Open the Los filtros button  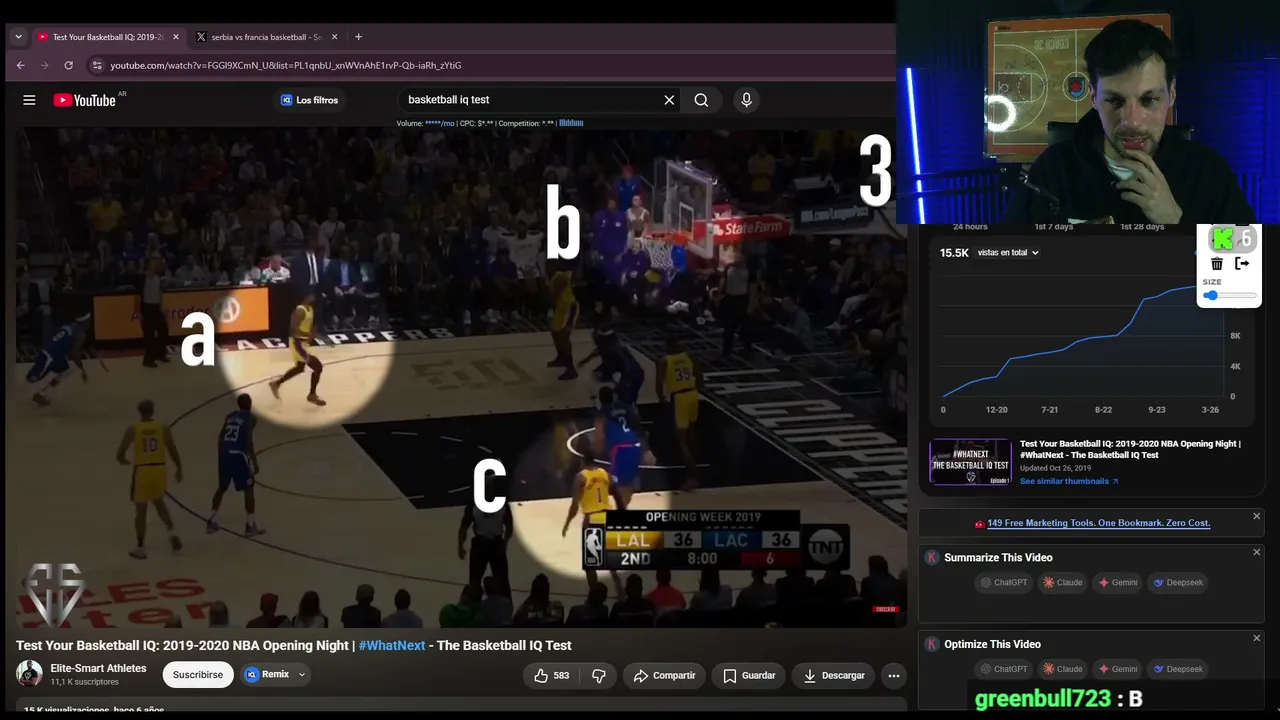coord(309,100)
